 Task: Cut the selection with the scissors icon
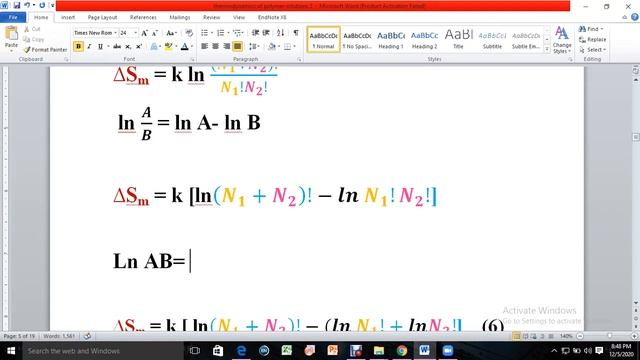coord(32,29)
